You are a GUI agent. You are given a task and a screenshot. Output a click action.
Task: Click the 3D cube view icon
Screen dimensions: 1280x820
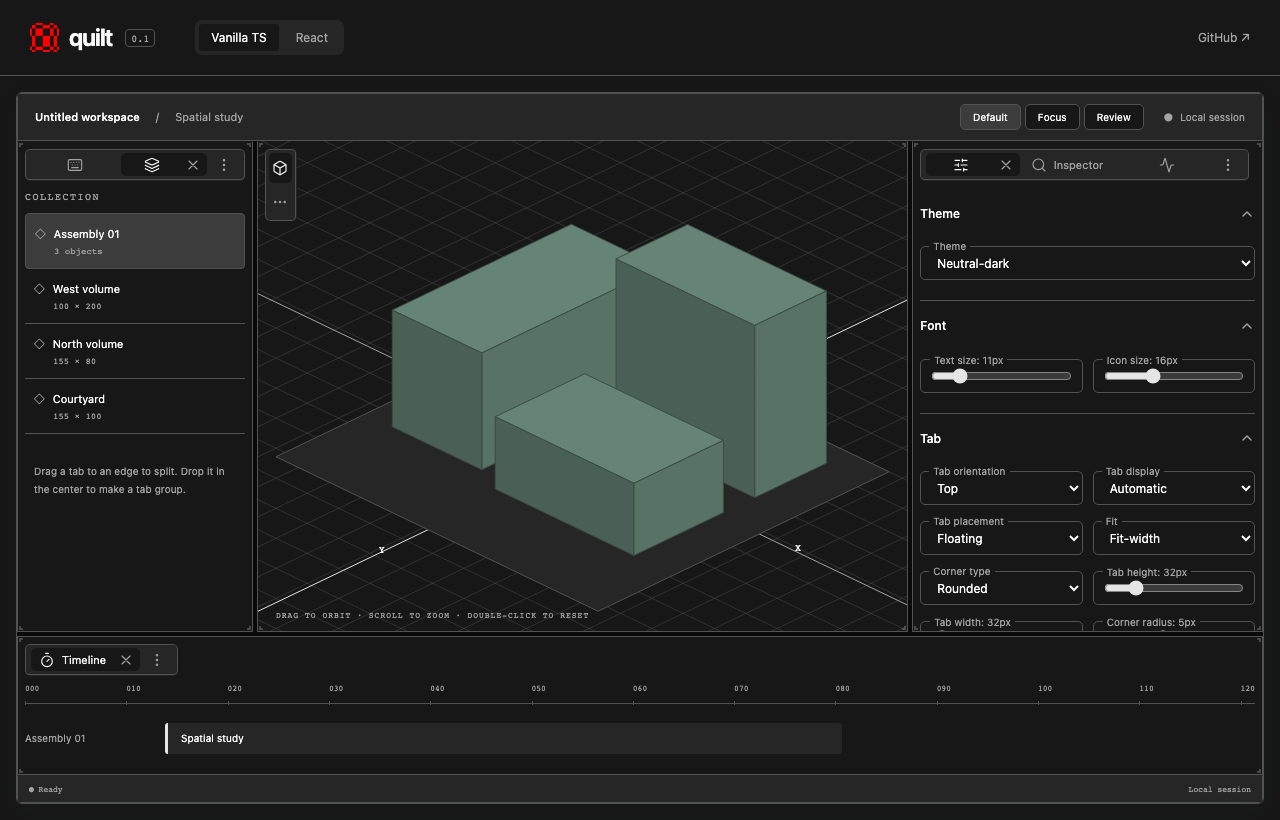click(x=280, y=168)
